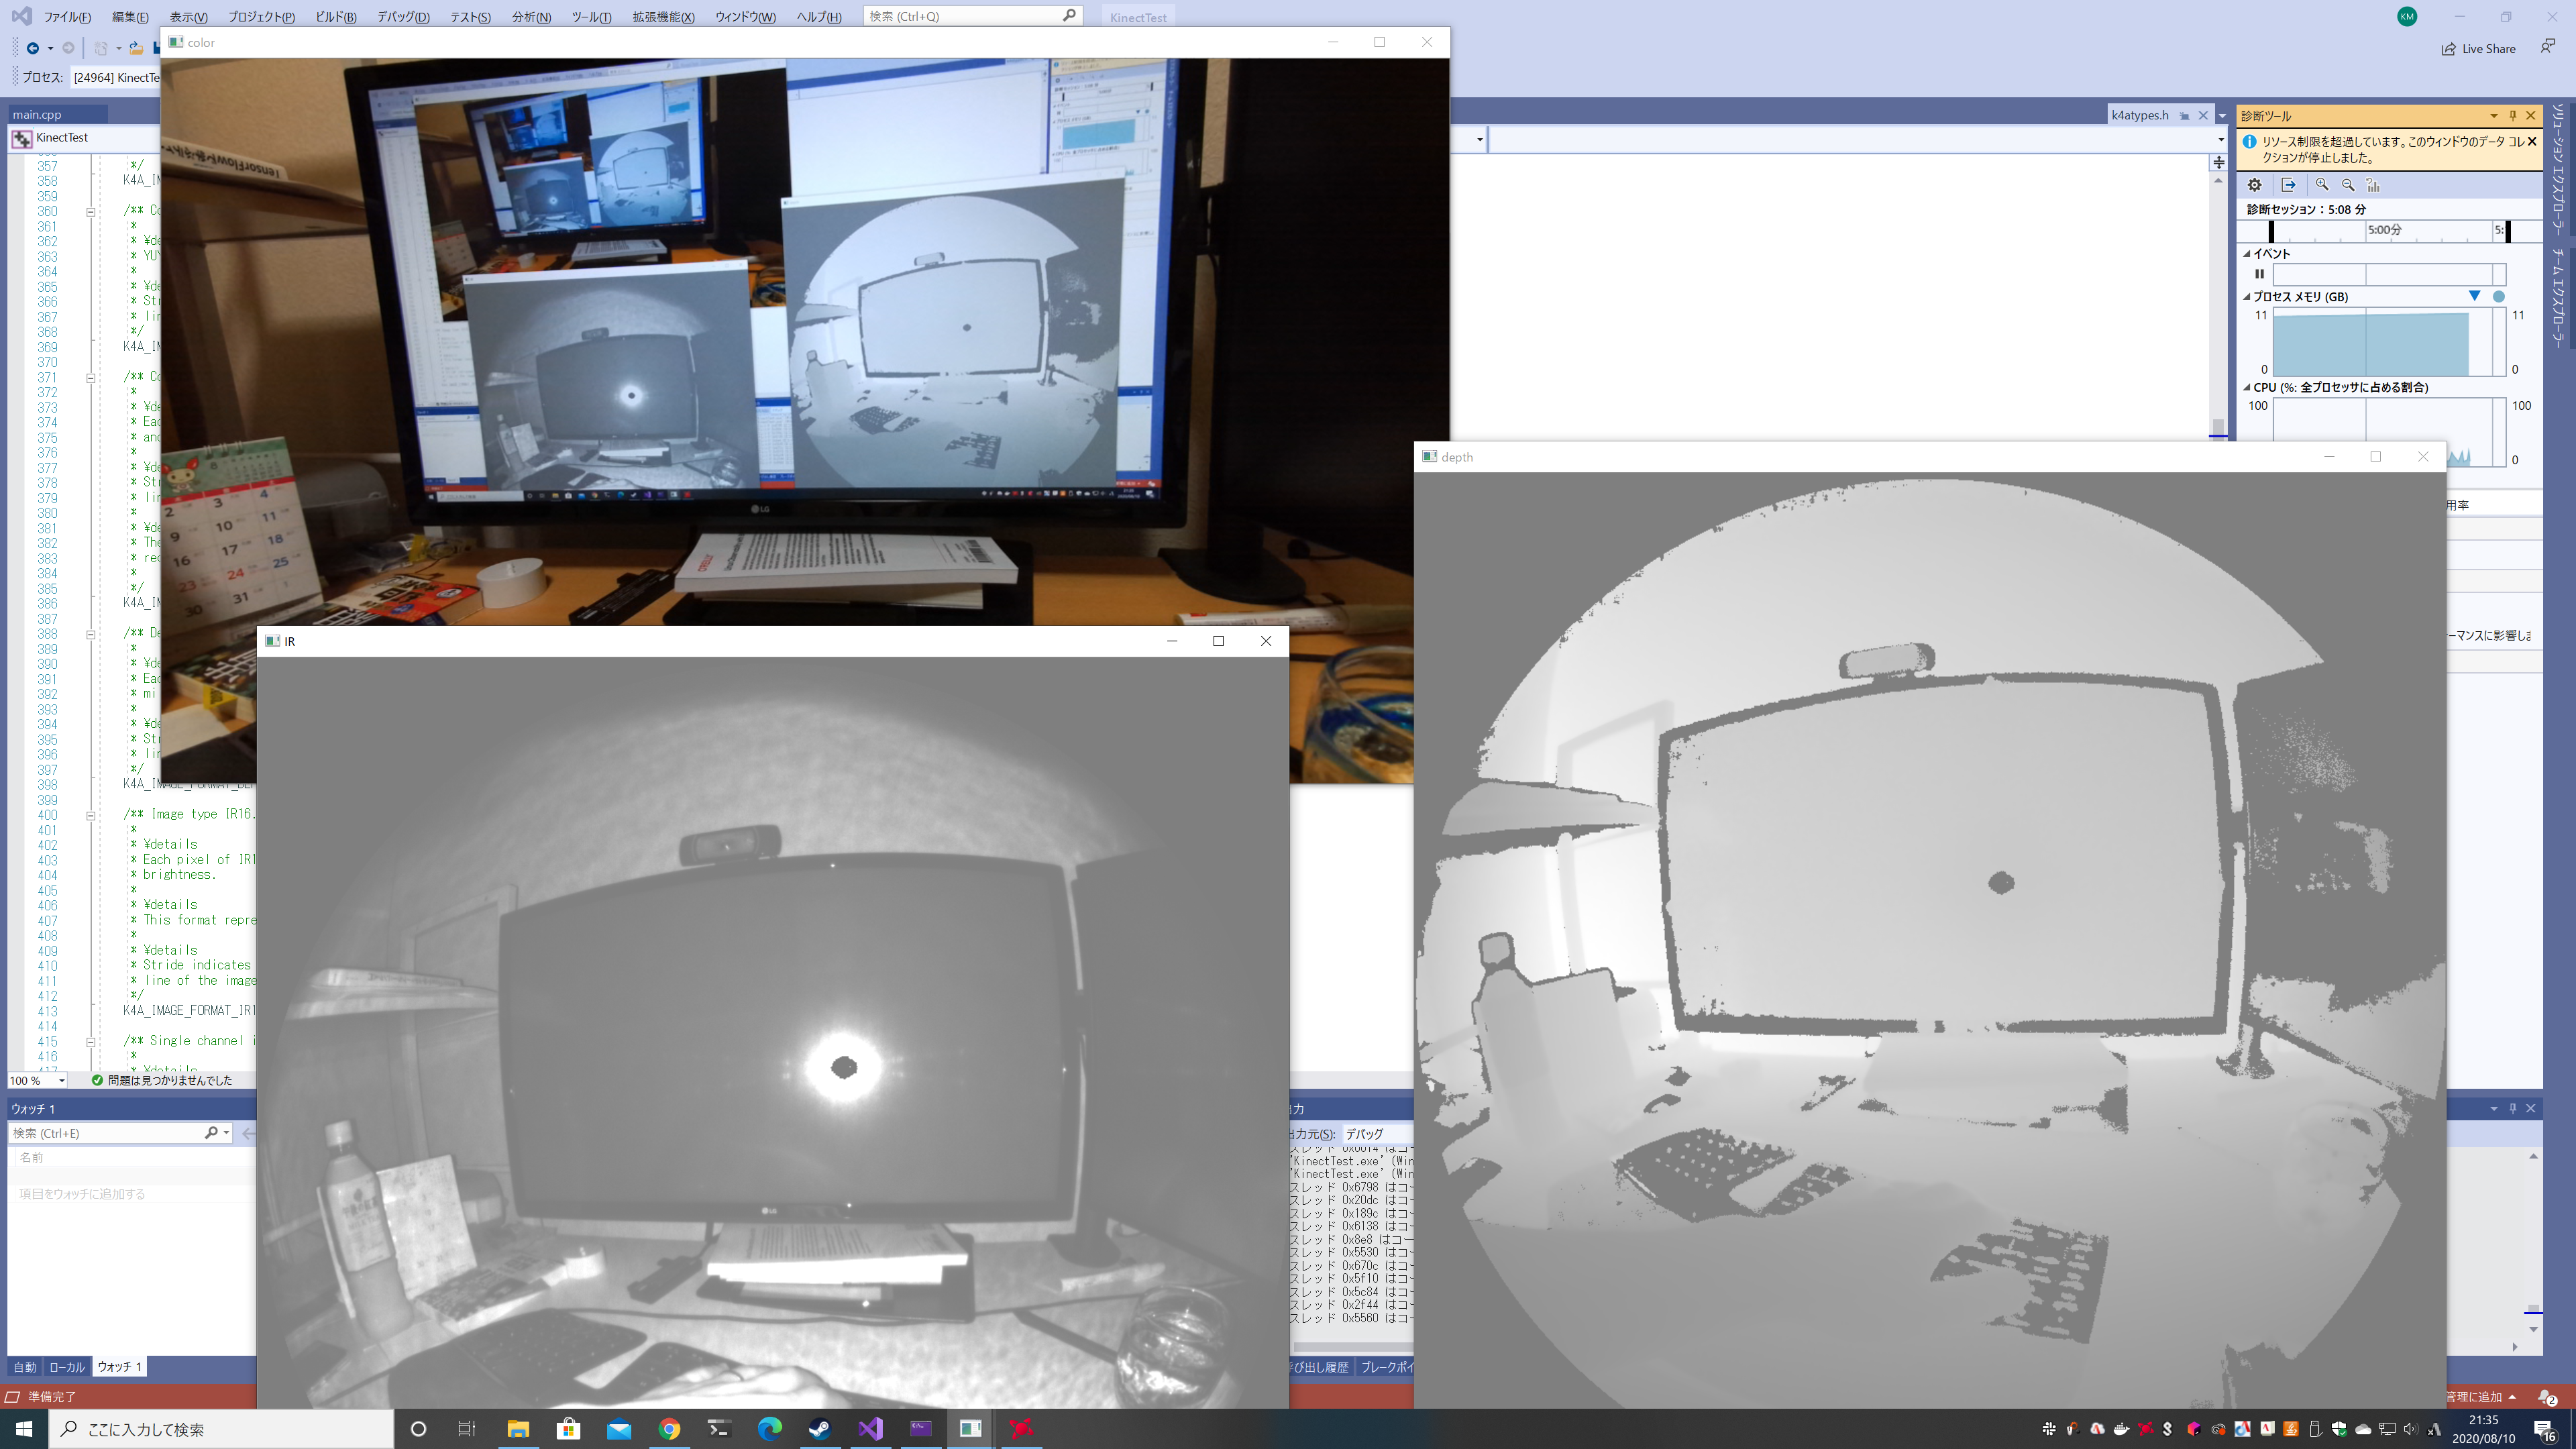The width and height of the screenshot is (2576, 1449).
Task: Open diagnostic tools settings gear
Action: (x=2254, y=185)
